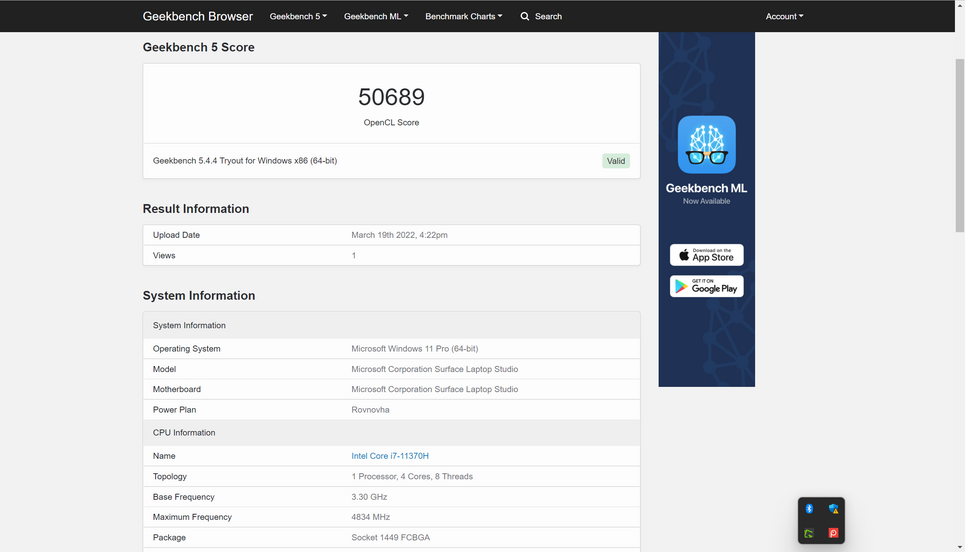Click the search magnifier icon in navbar

525,16
